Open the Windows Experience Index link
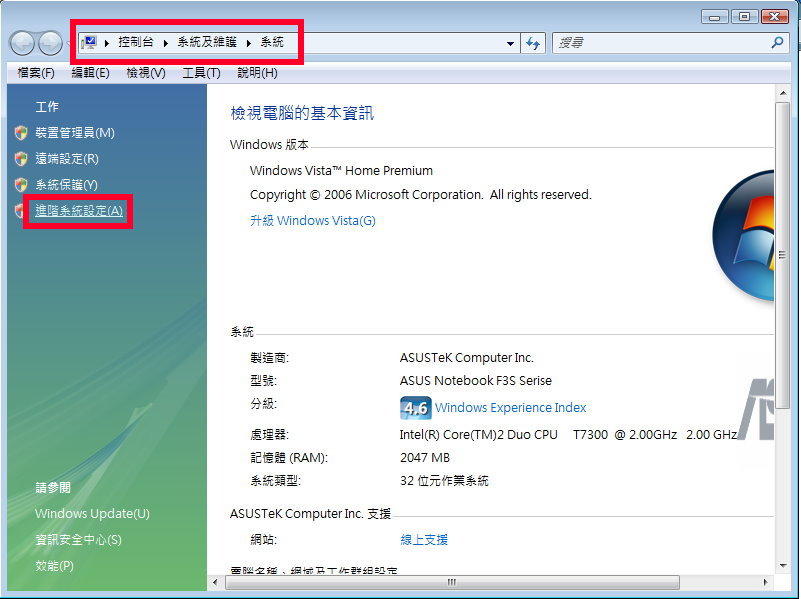 [x=510, y=408]
